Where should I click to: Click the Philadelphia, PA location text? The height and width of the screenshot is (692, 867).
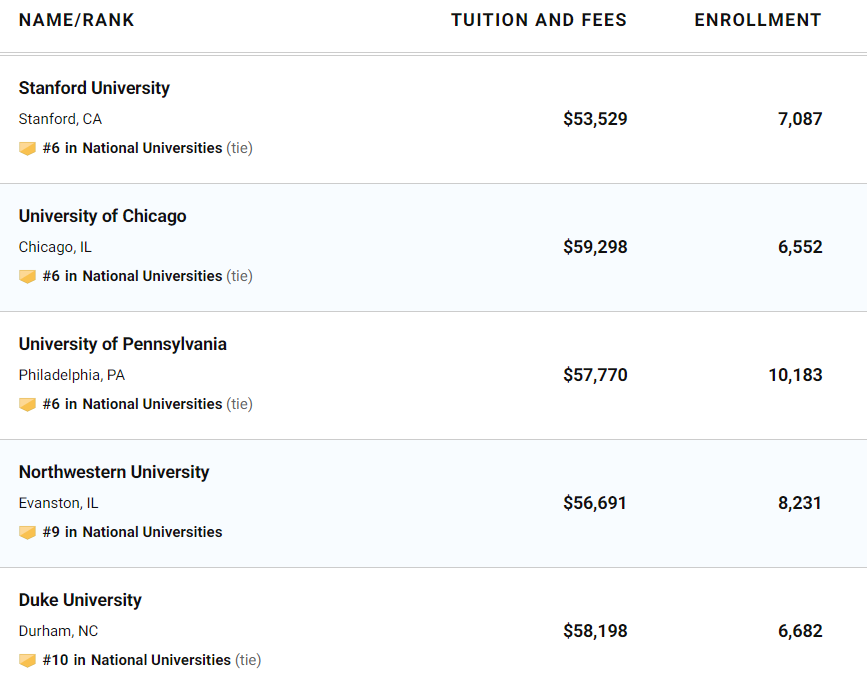(x=72, y=375)
